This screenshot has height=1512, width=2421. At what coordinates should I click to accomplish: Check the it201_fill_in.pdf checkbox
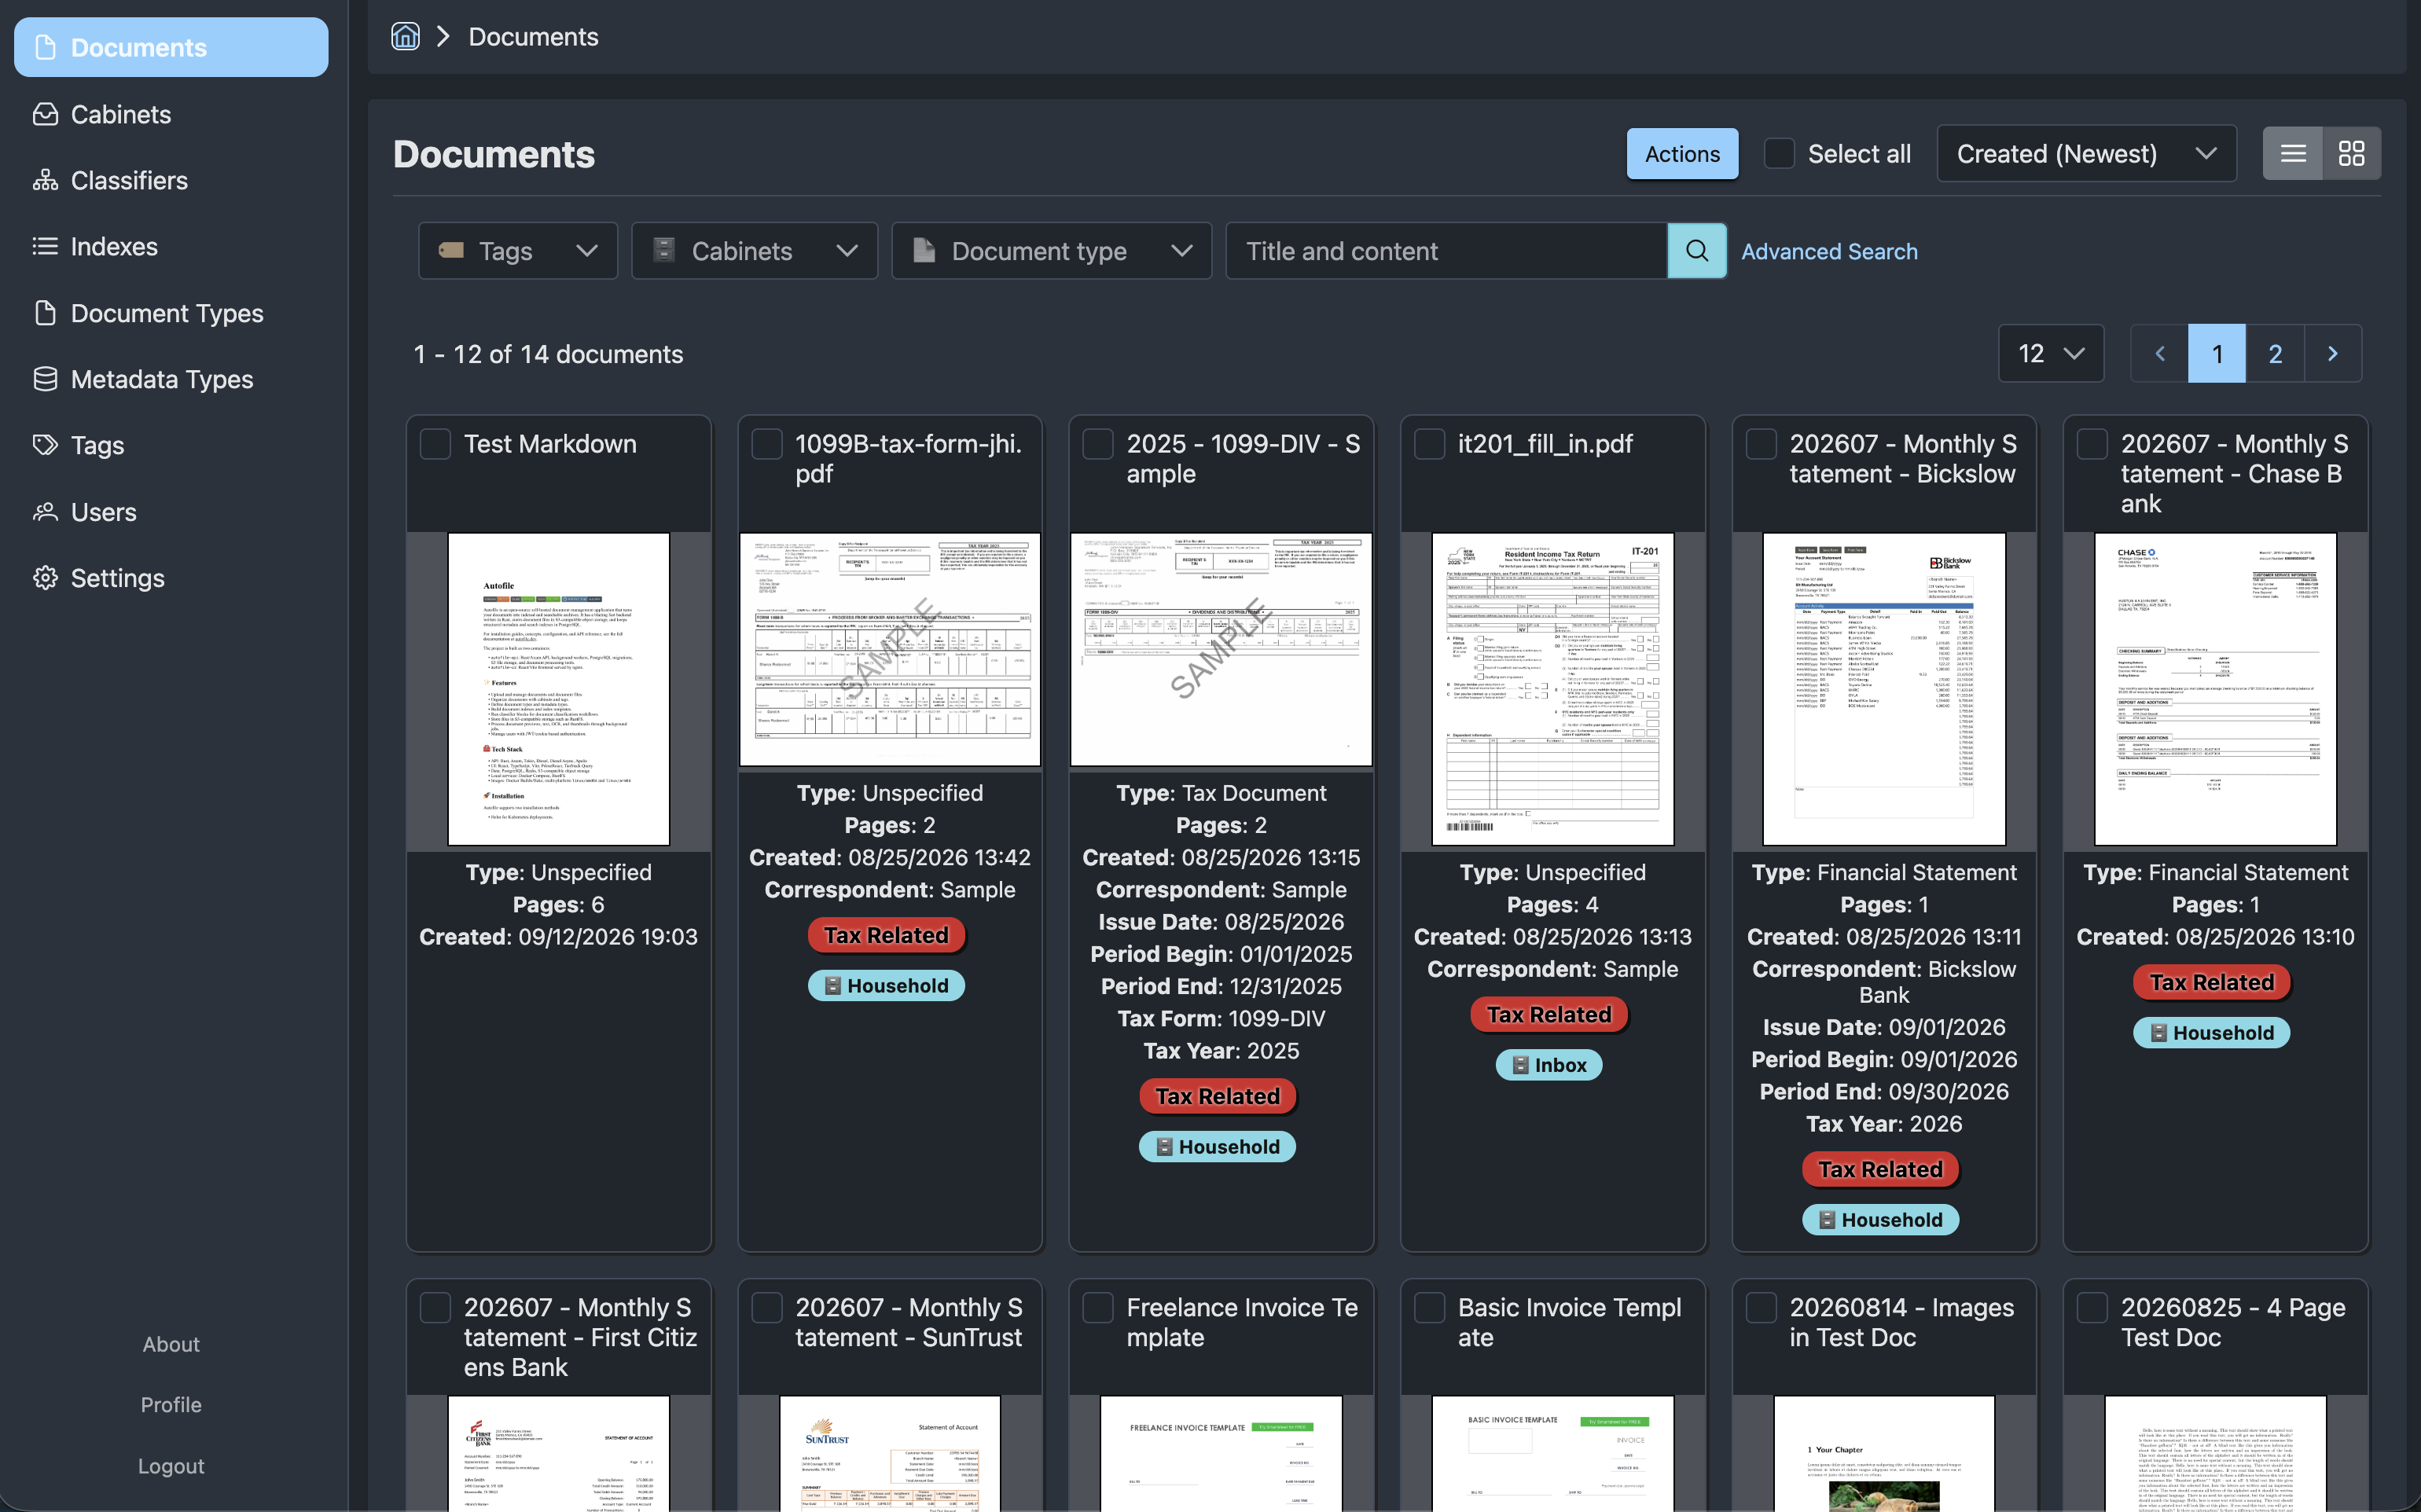[x=1430, y=444]
